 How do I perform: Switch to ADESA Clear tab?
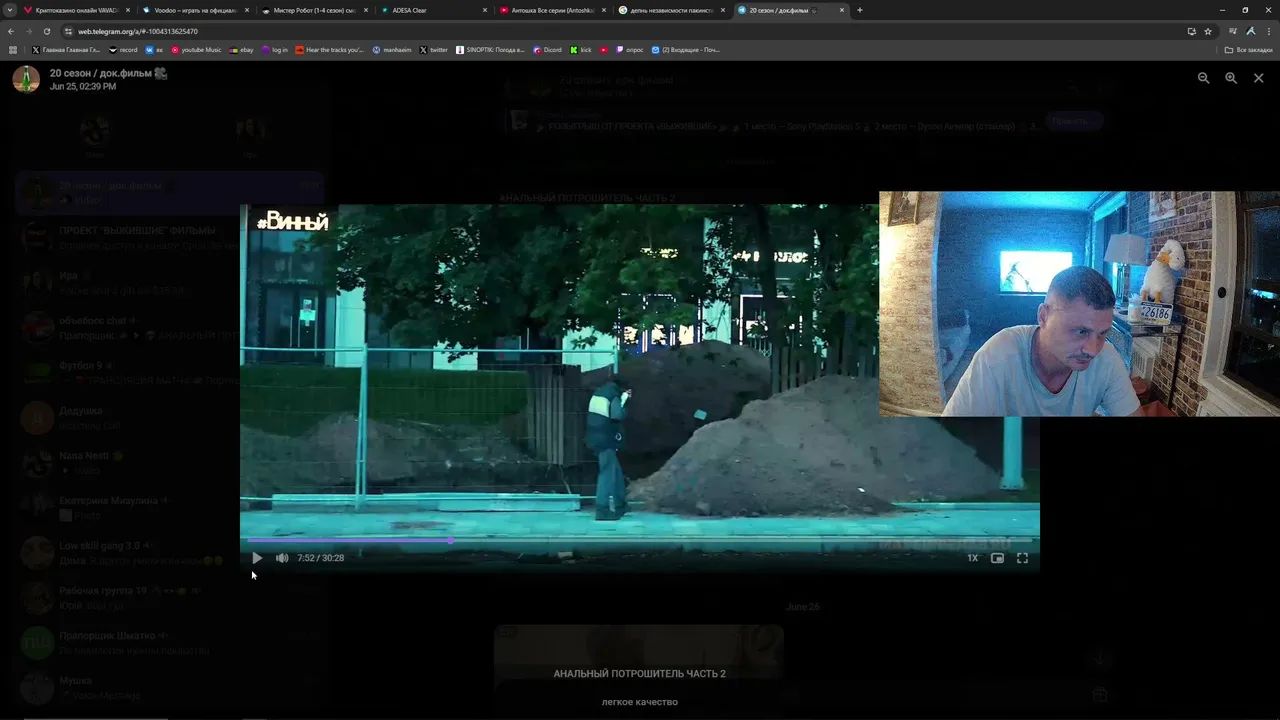(x=433, y=10)
